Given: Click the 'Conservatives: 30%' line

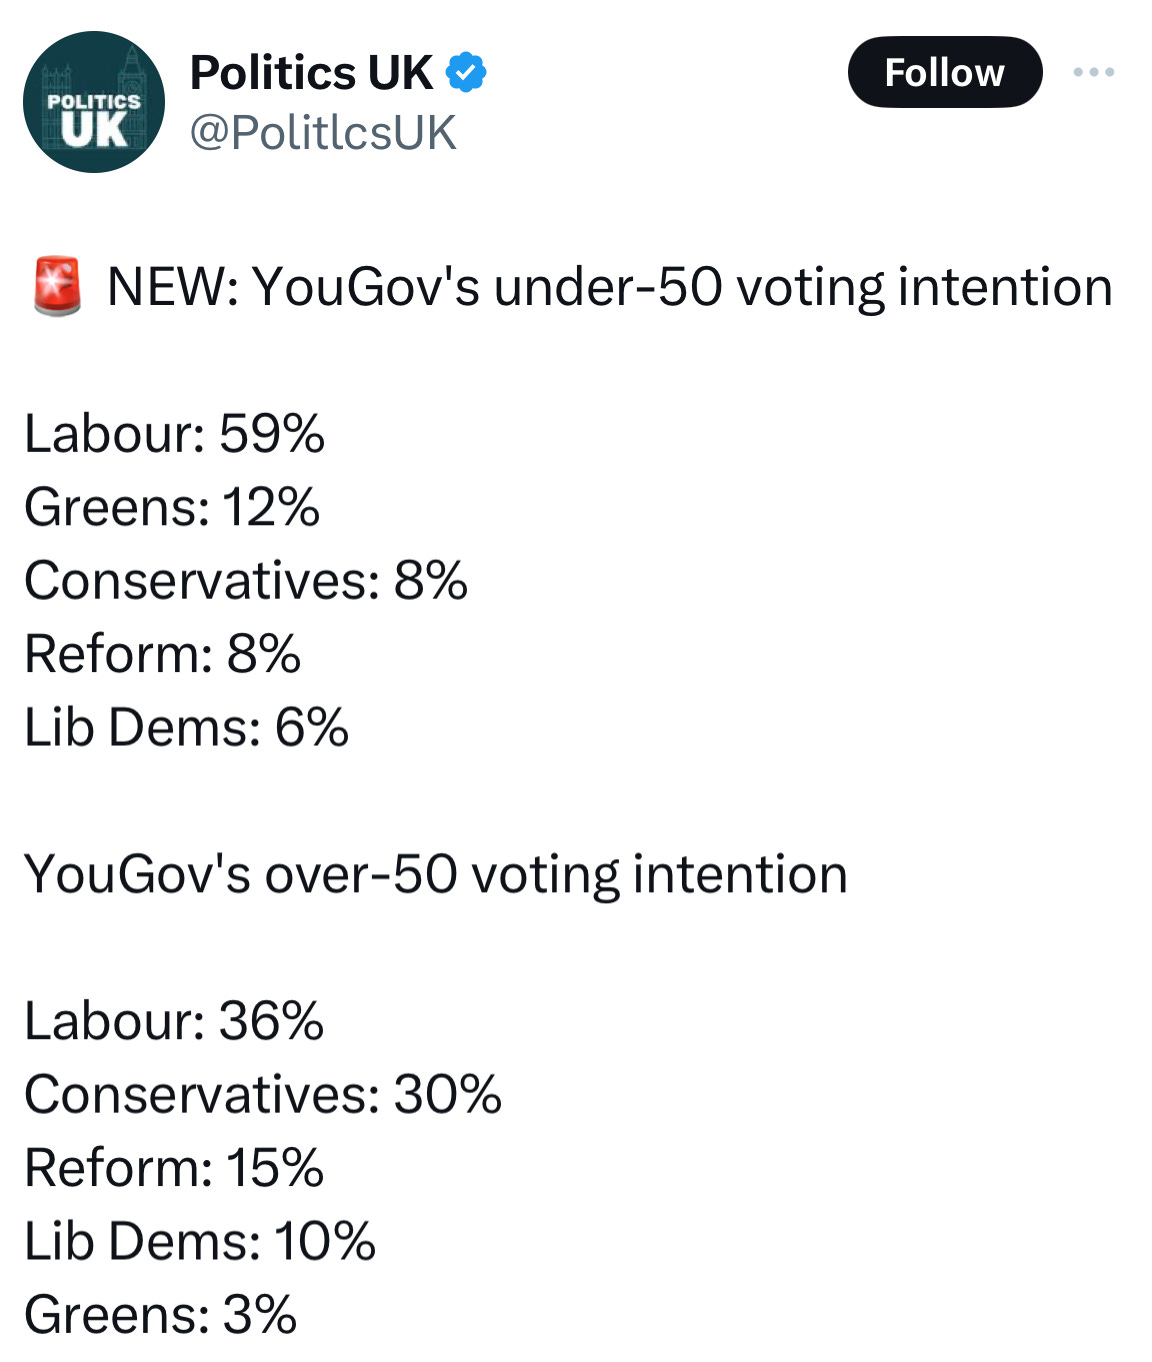Looking at the screenshot, I should pos(262,1094).
